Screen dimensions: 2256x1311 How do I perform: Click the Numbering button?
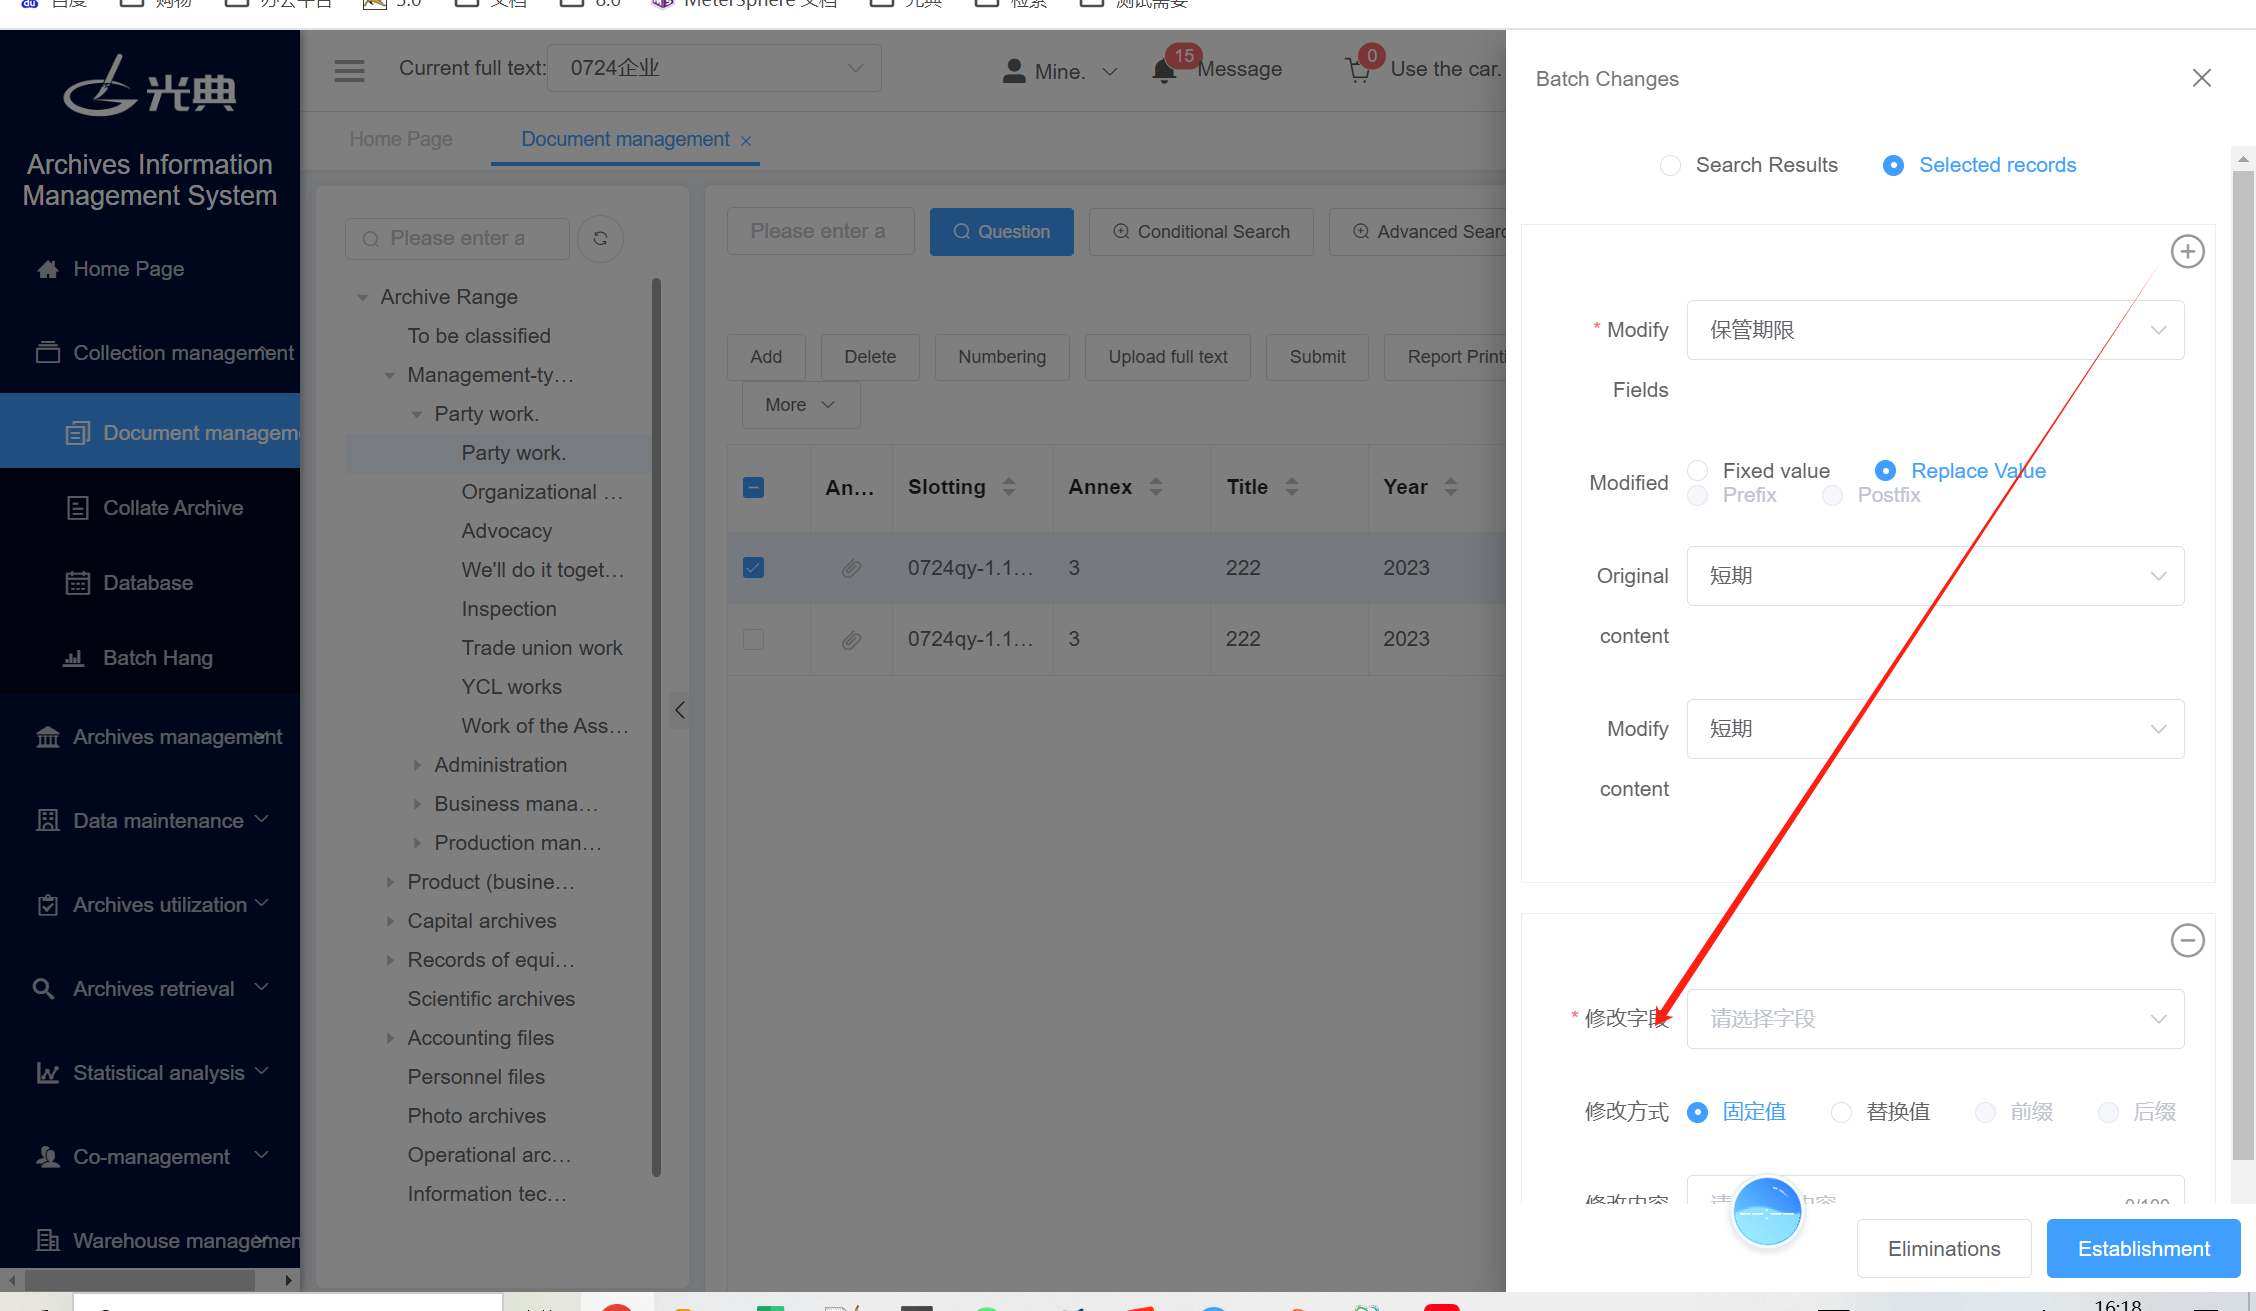[x=1002, y=357]
